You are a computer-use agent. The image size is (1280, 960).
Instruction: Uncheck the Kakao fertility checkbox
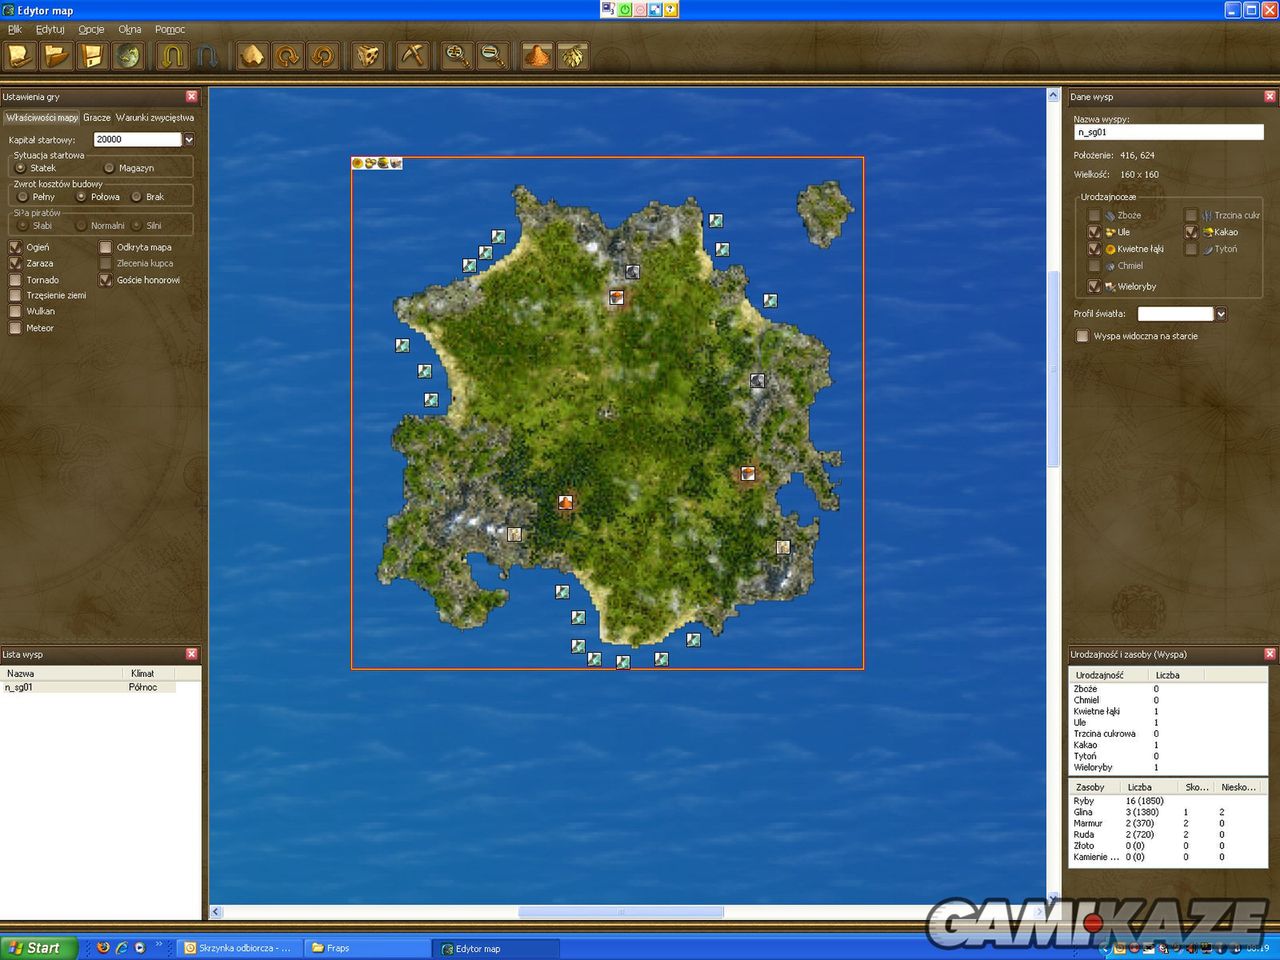click(1191, 232)
